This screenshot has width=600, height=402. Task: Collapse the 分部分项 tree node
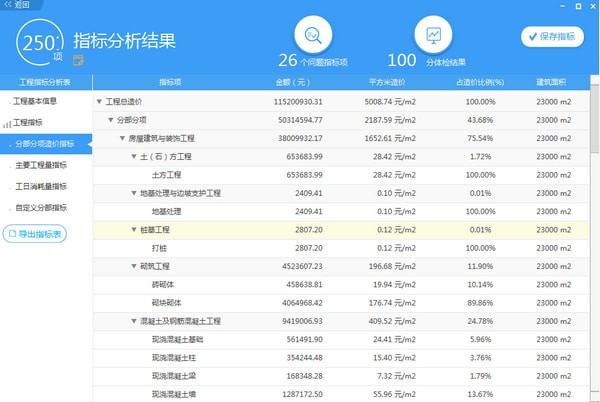pos(110,120)
